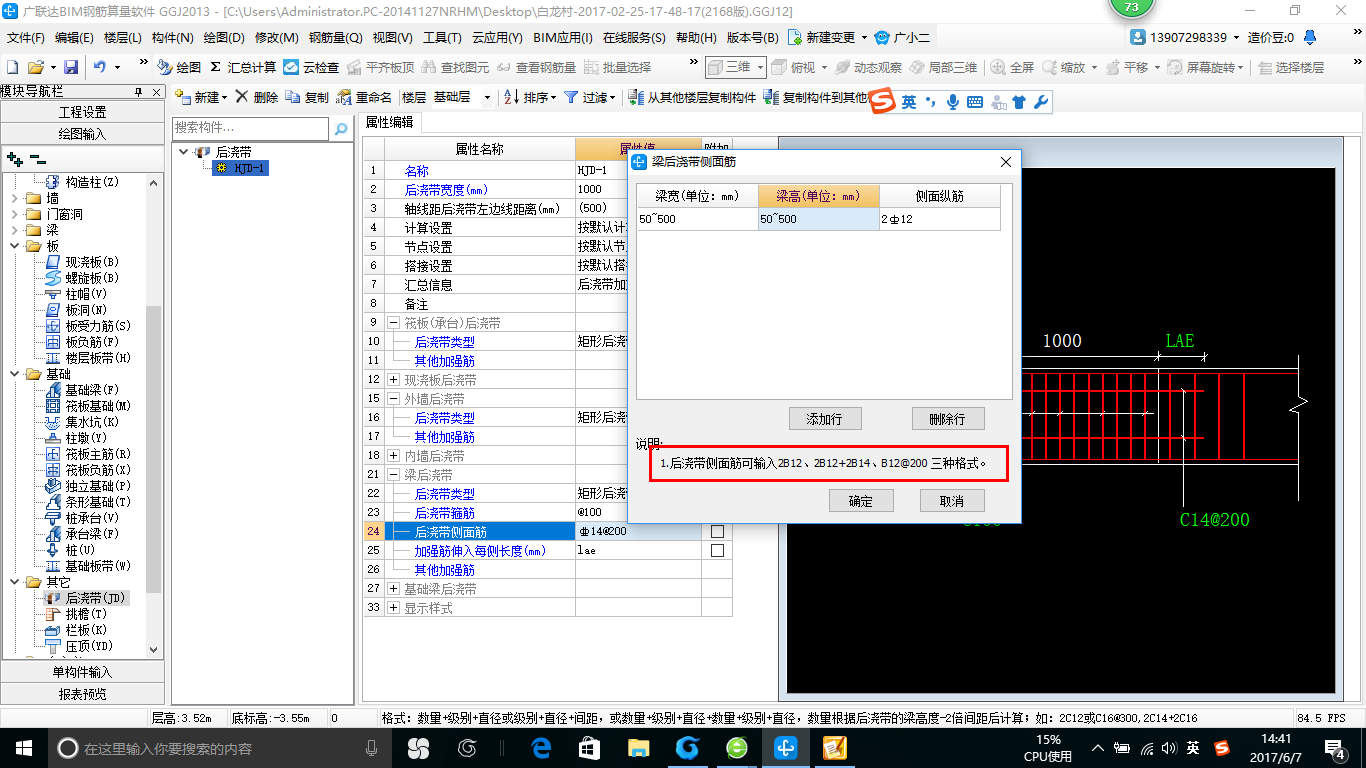Image resolution: width=1366 pixels, height=768 pixels.
Task: Open the 绘图 drawing tool
Action: tap(179, 67)
